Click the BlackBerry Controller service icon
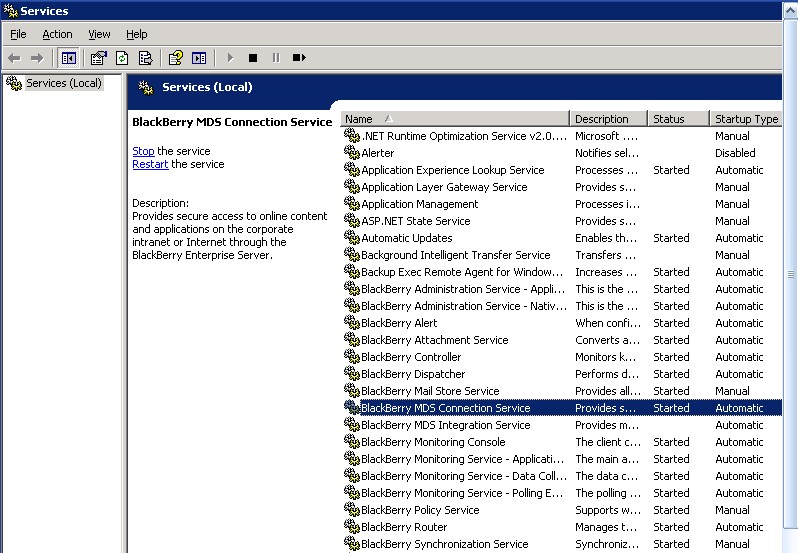The width and height of the screenshot is (798, 553). 352,356
